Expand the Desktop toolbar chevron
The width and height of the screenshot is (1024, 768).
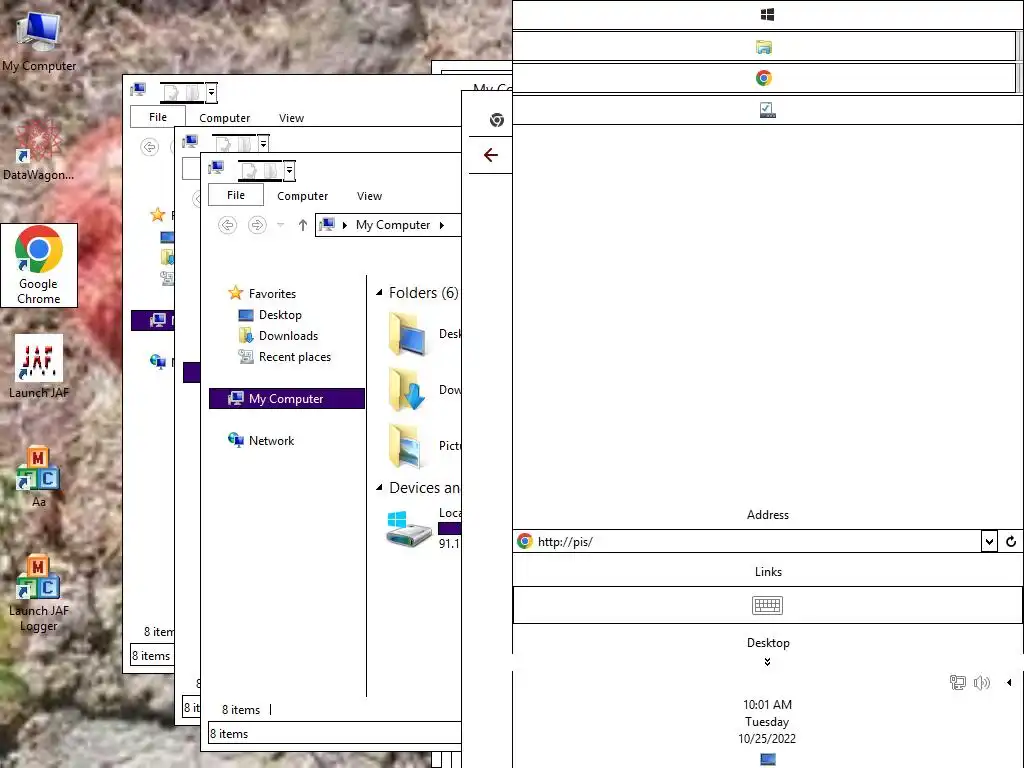pyautogui.click(x=767, y=662)
